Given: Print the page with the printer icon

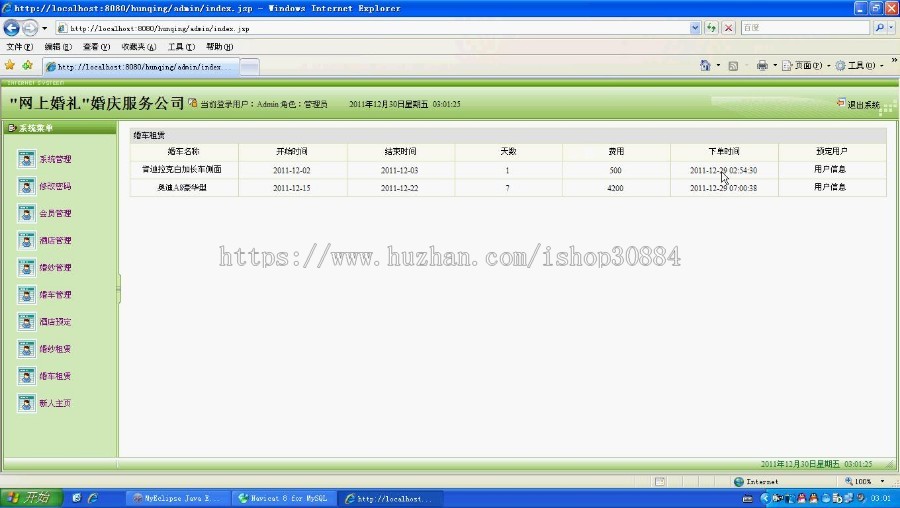Looking at the screenshot, I should [x=762, y=65].
